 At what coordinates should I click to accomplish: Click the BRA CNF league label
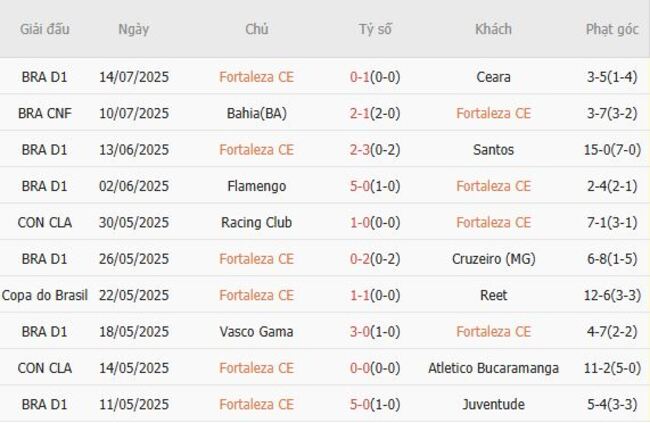coord(44,113)
